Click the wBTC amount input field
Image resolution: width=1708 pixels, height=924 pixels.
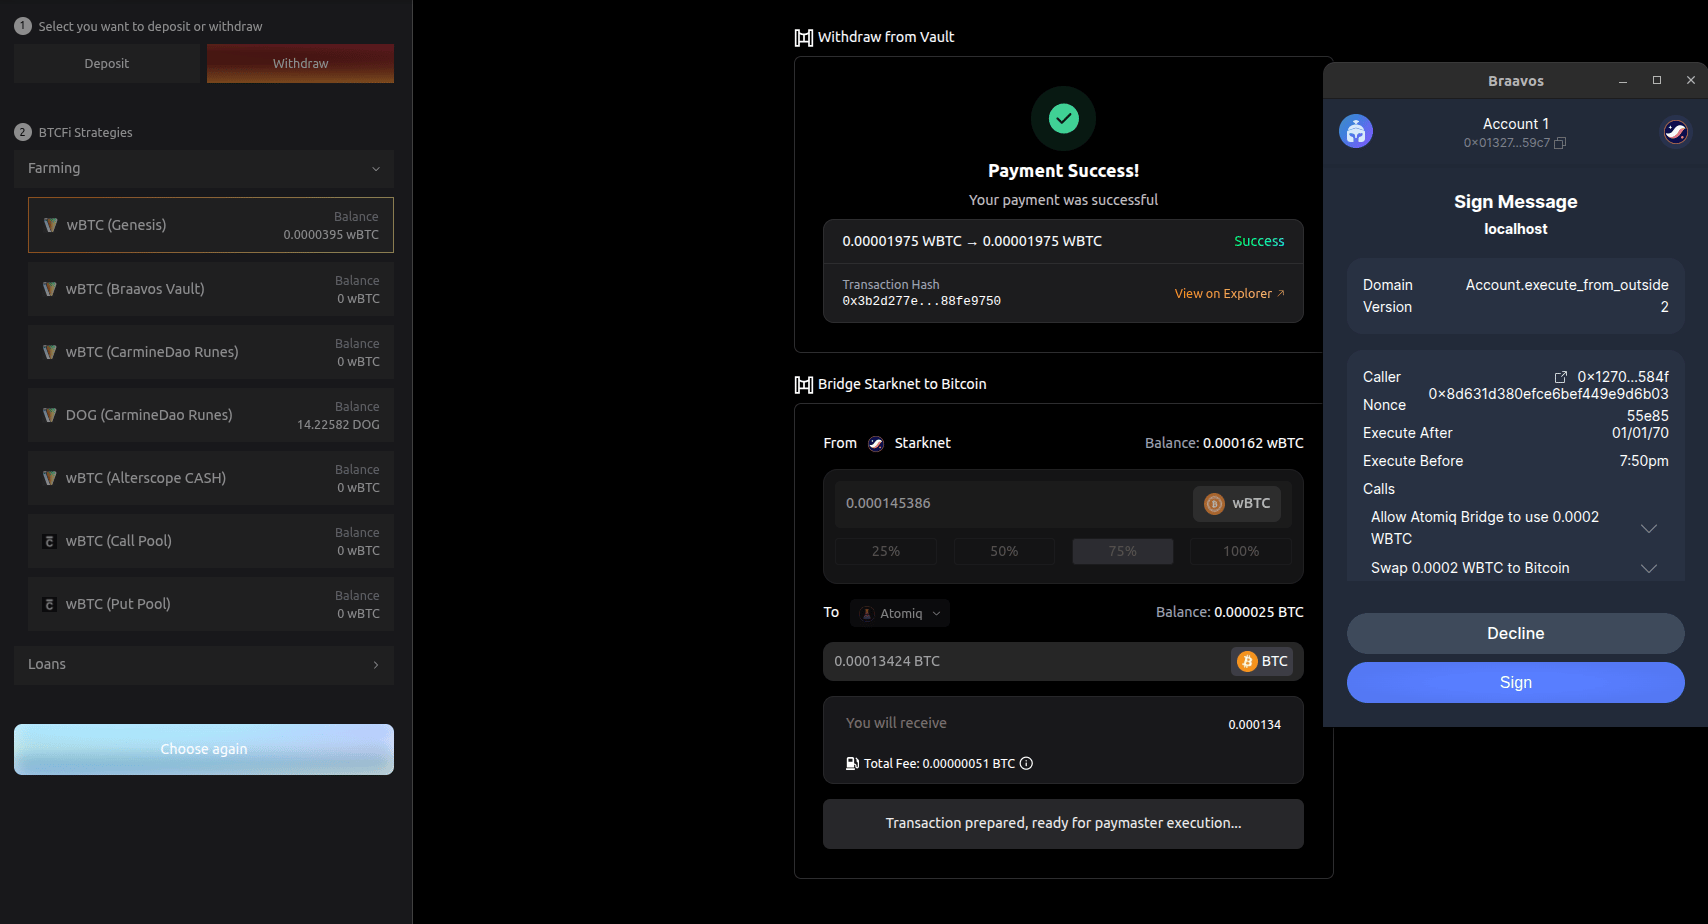click(1010, 503)
